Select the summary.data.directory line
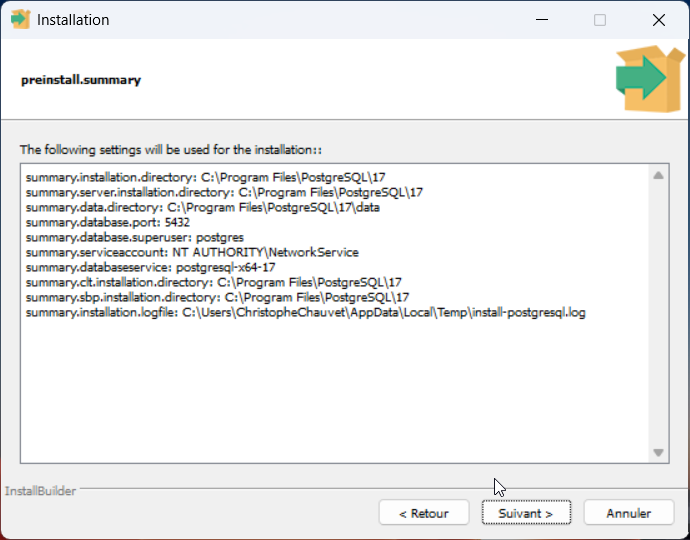Image resolution: width=690 pixels, height=540 pixels. [x=202, y=207]
